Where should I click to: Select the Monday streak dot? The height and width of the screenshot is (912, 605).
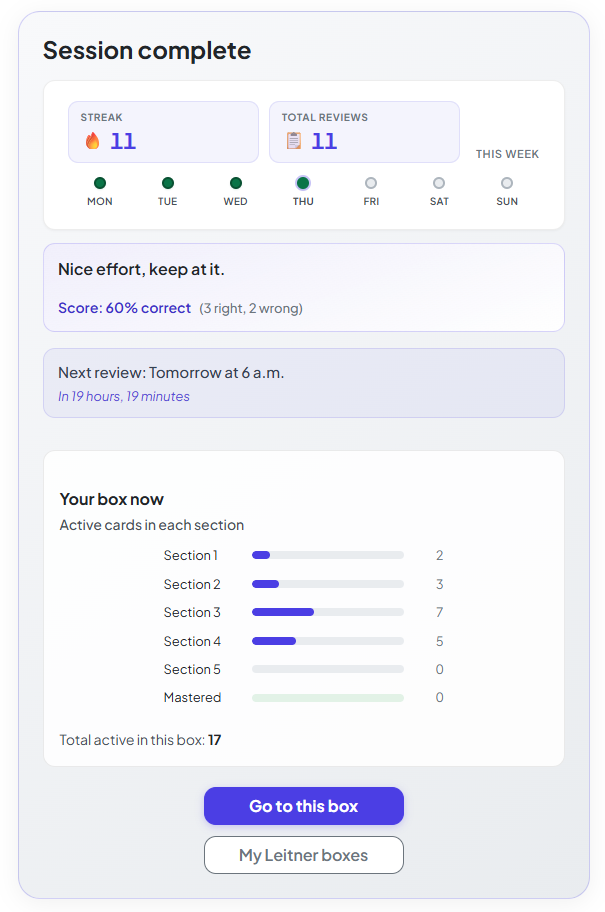[x=100, y=183]
